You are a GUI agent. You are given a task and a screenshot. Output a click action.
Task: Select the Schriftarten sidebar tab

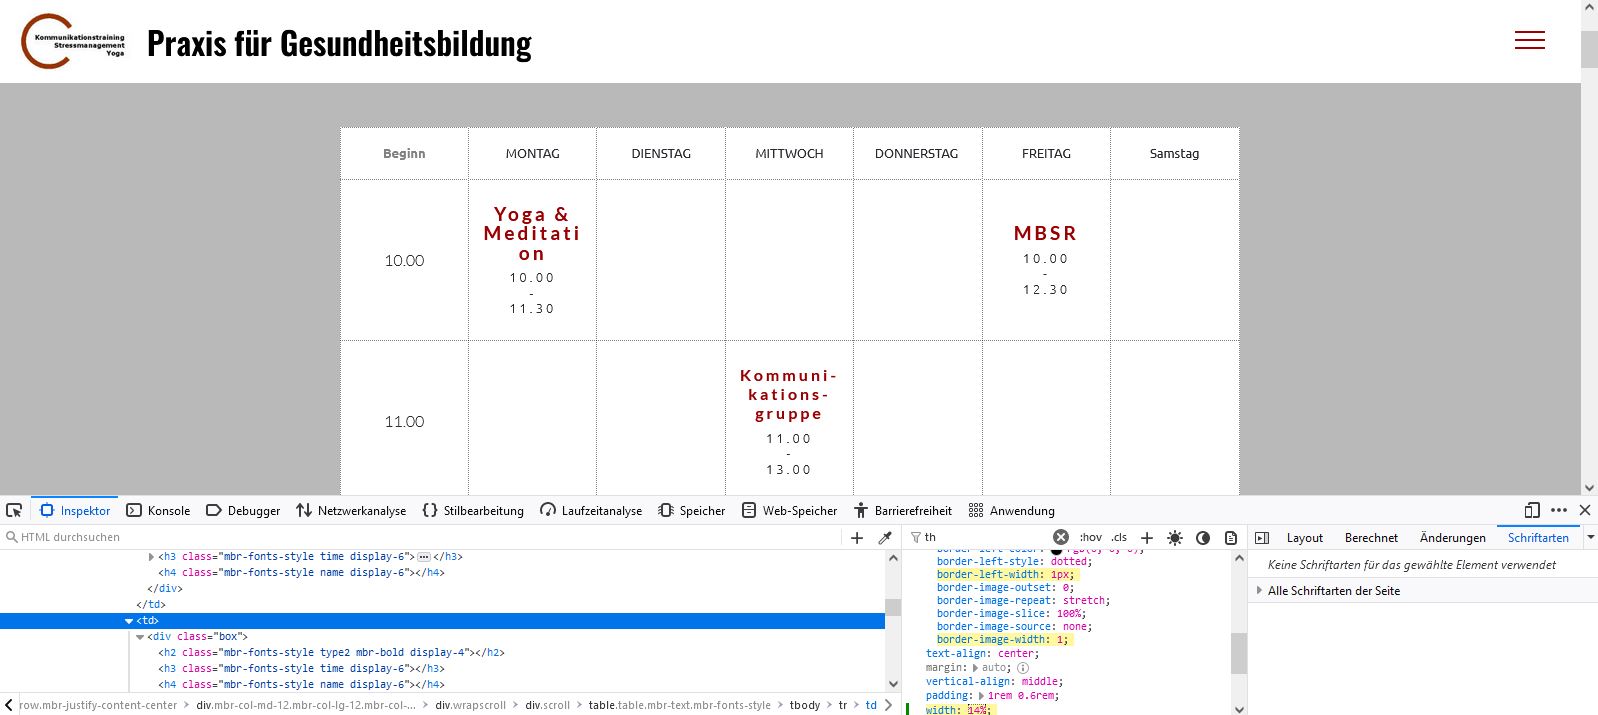pos(1538,537)
